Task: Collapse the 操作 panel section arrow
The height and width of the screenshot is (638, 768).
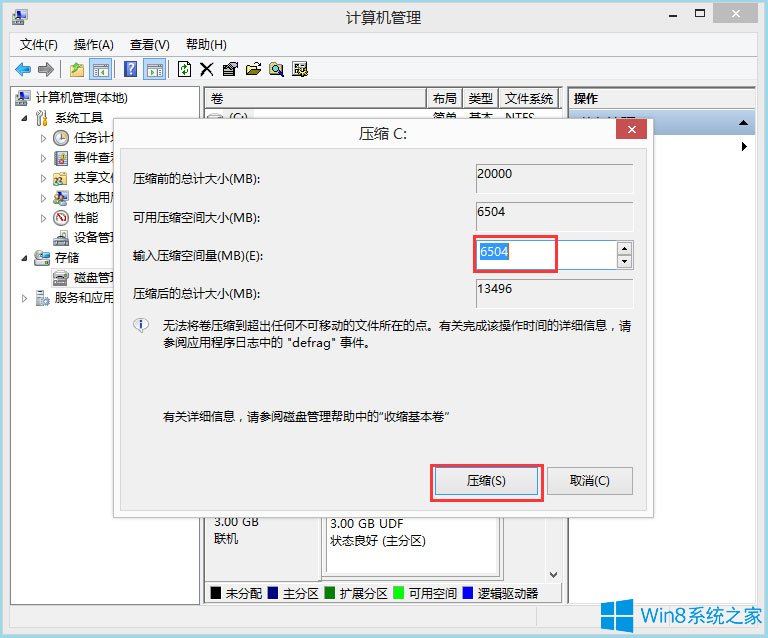Action: [x=744, y=123]
